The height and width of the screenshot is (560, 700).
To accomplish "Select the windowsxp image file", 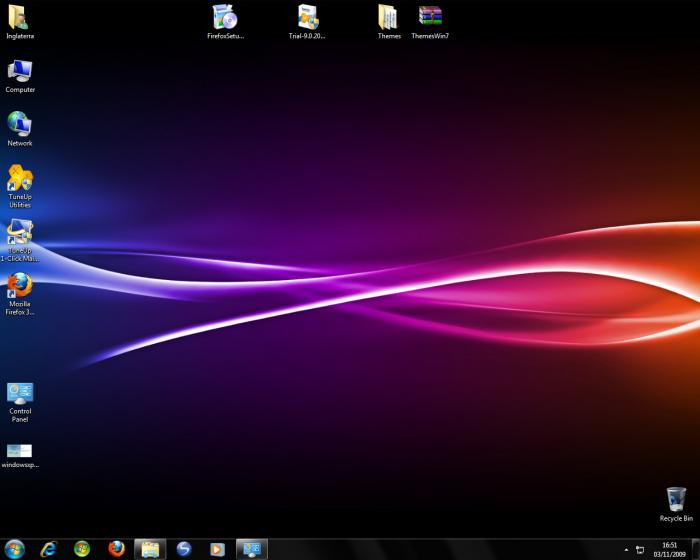I will click(20, 451).
